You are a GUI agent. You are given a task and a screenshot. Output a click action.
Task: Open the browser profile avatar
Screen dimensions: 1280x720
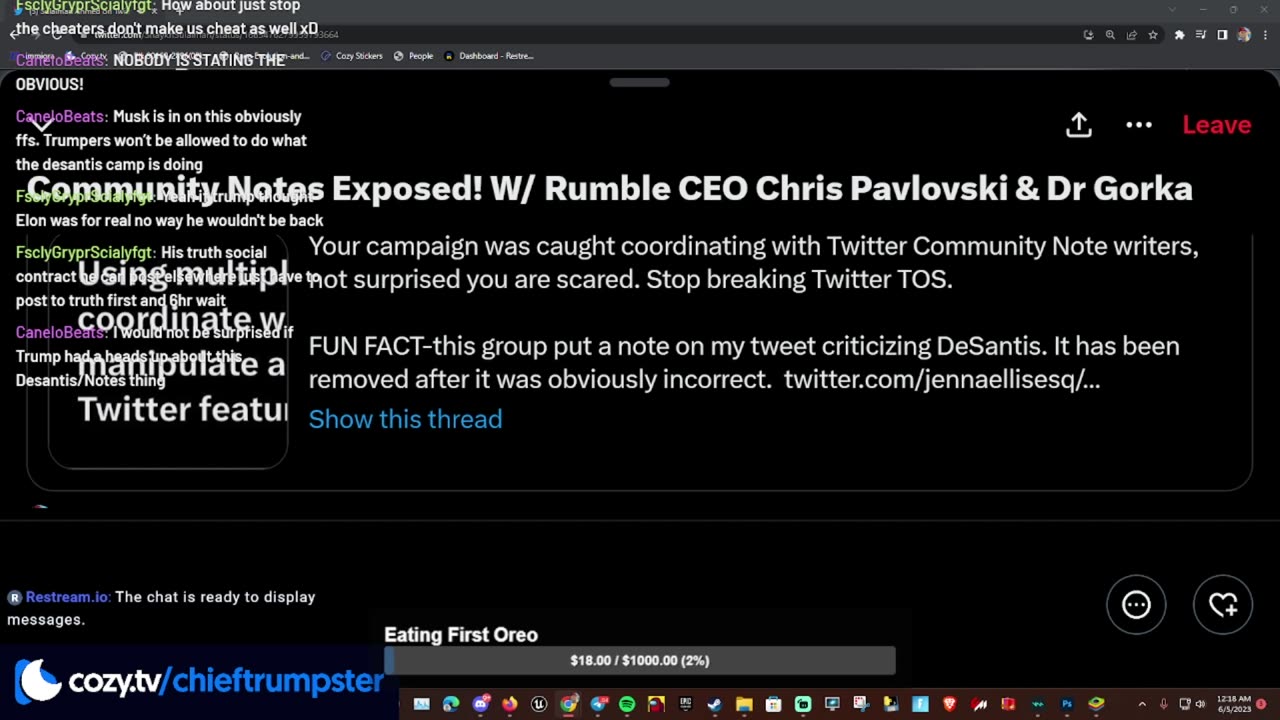1244,35
